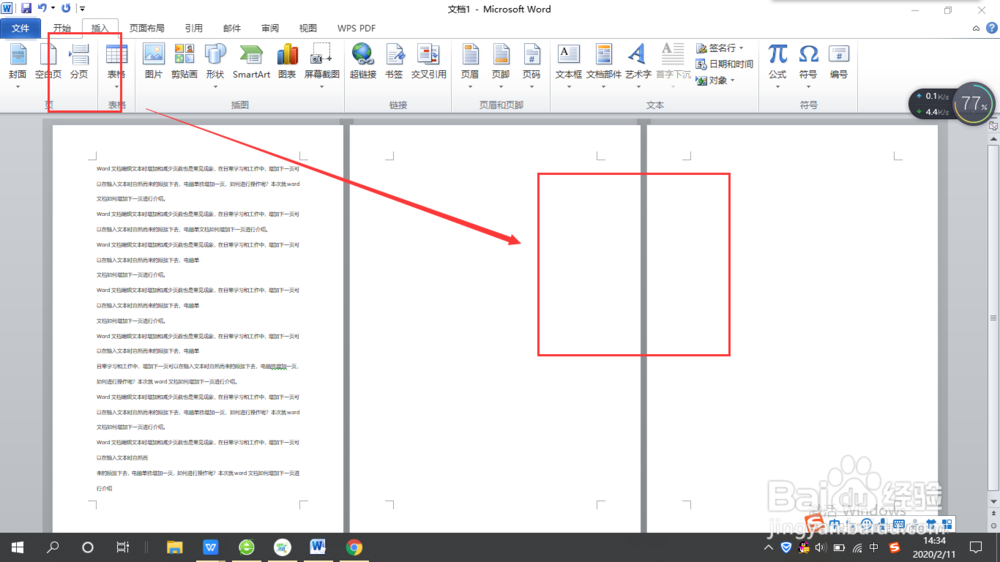Insert a bookmark (书签)
1000x562 pixels.
394,63
